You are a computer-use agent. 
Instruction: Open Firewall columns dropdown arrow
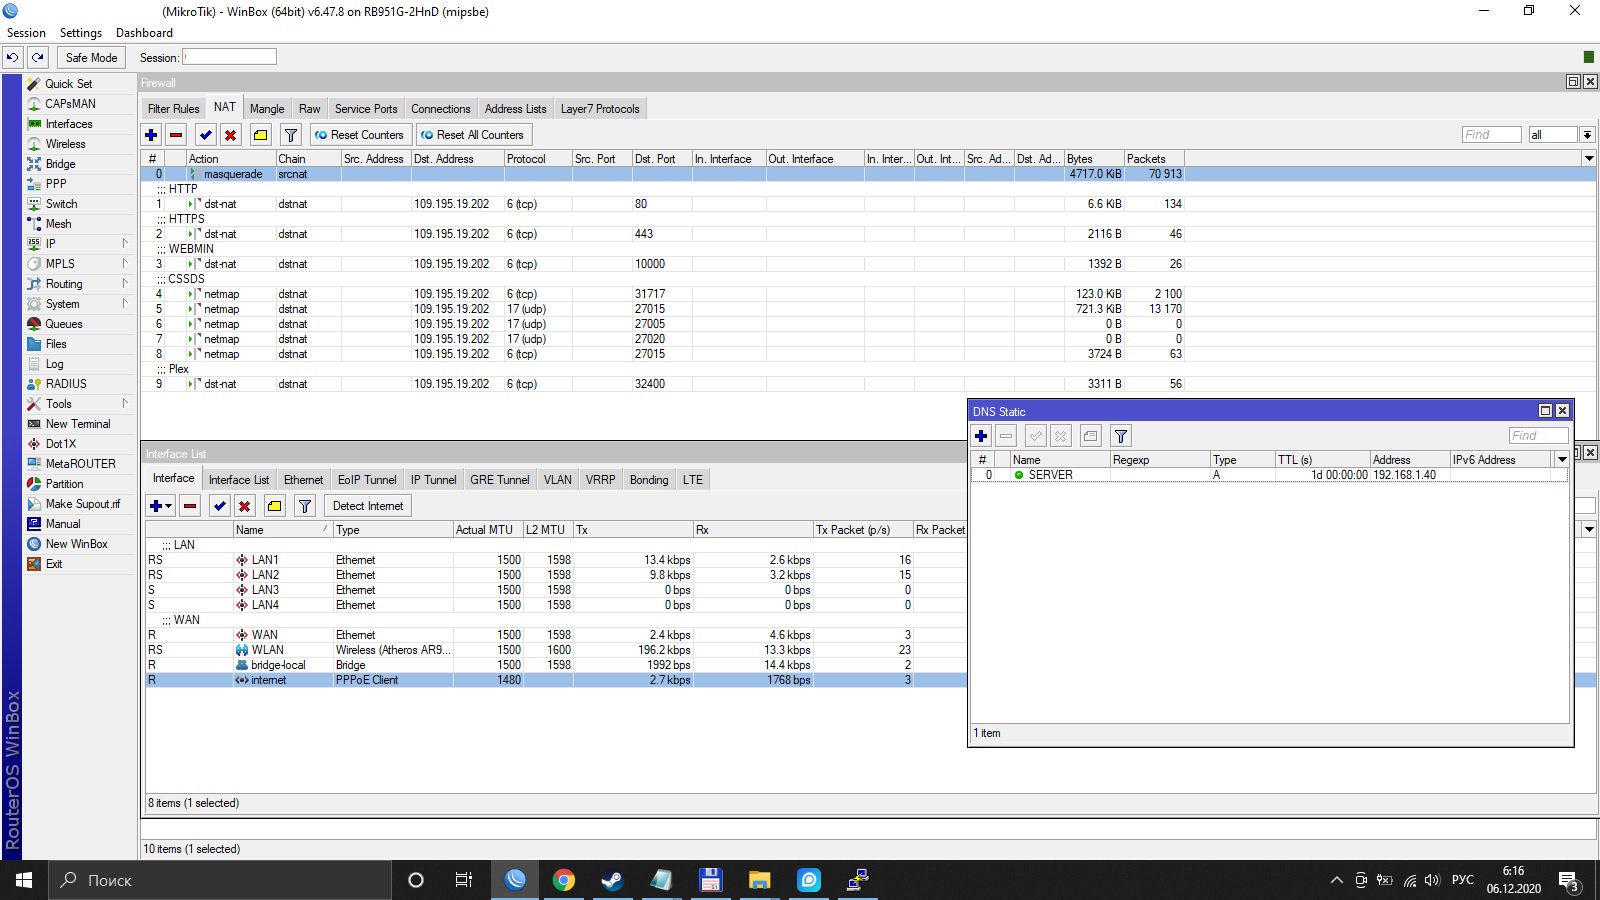click(1589, 159)
